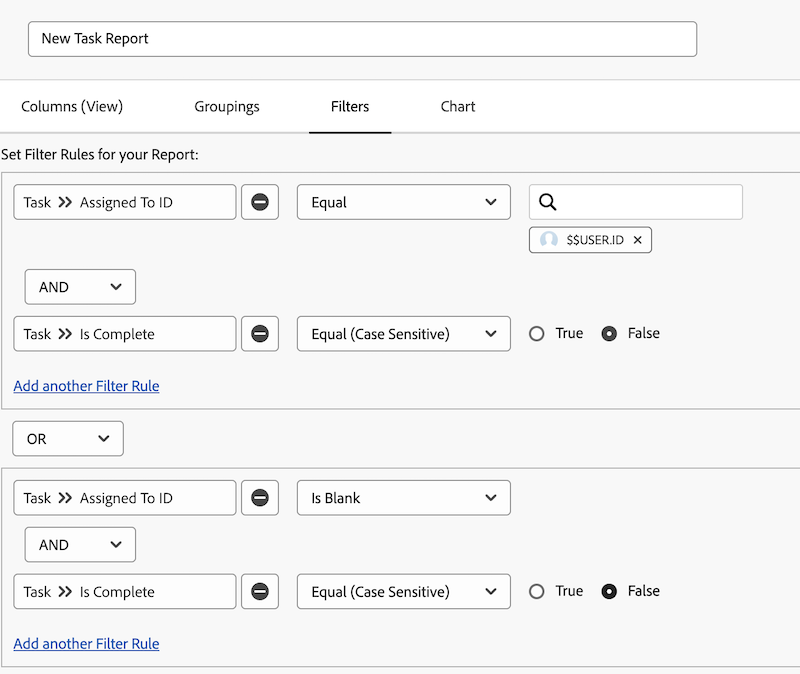
Task: Click the magnifying glass search icon
Action: point(546,202)
